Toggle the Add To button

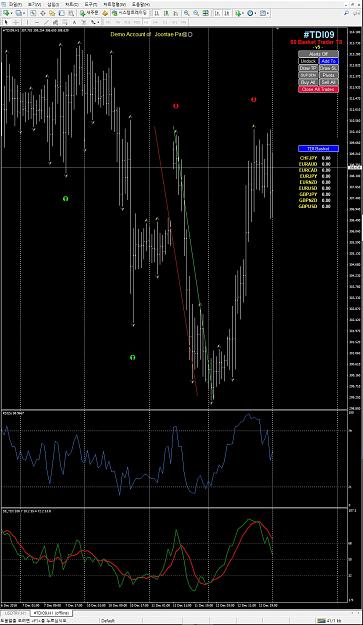pos(329,61)
